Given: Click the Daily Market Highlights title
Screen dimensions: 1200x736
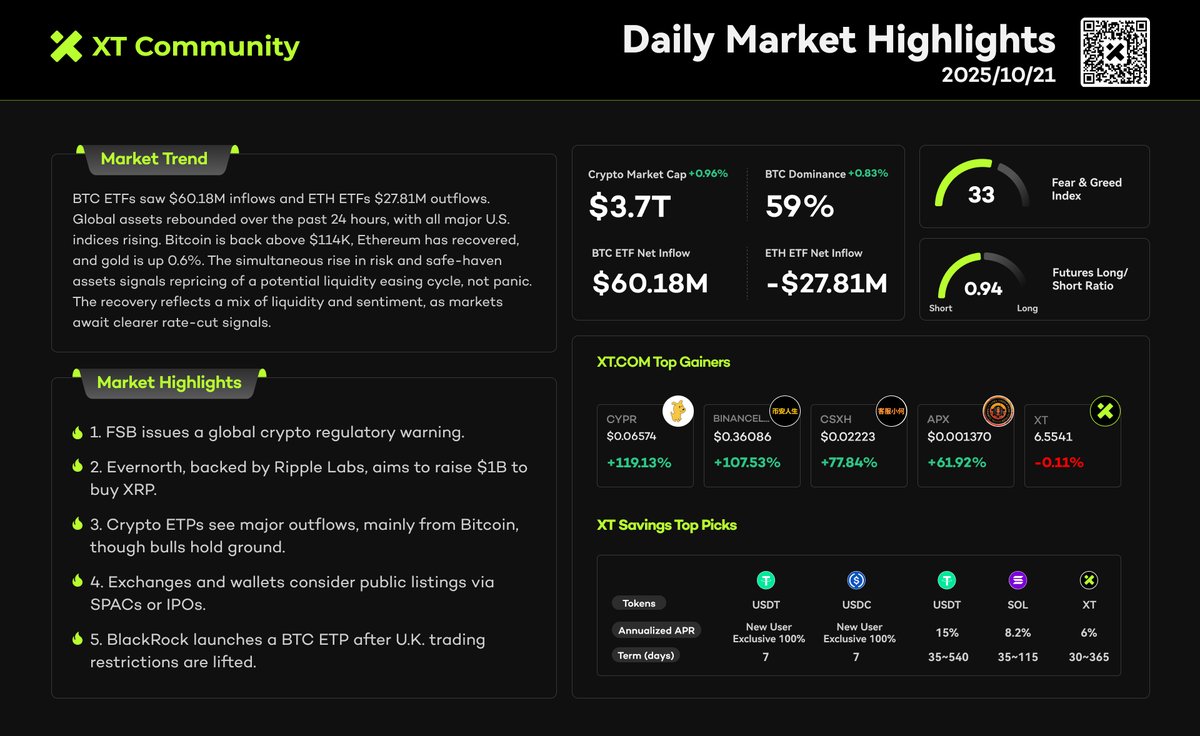Looking at the screenshot, I should click(839, 40).
